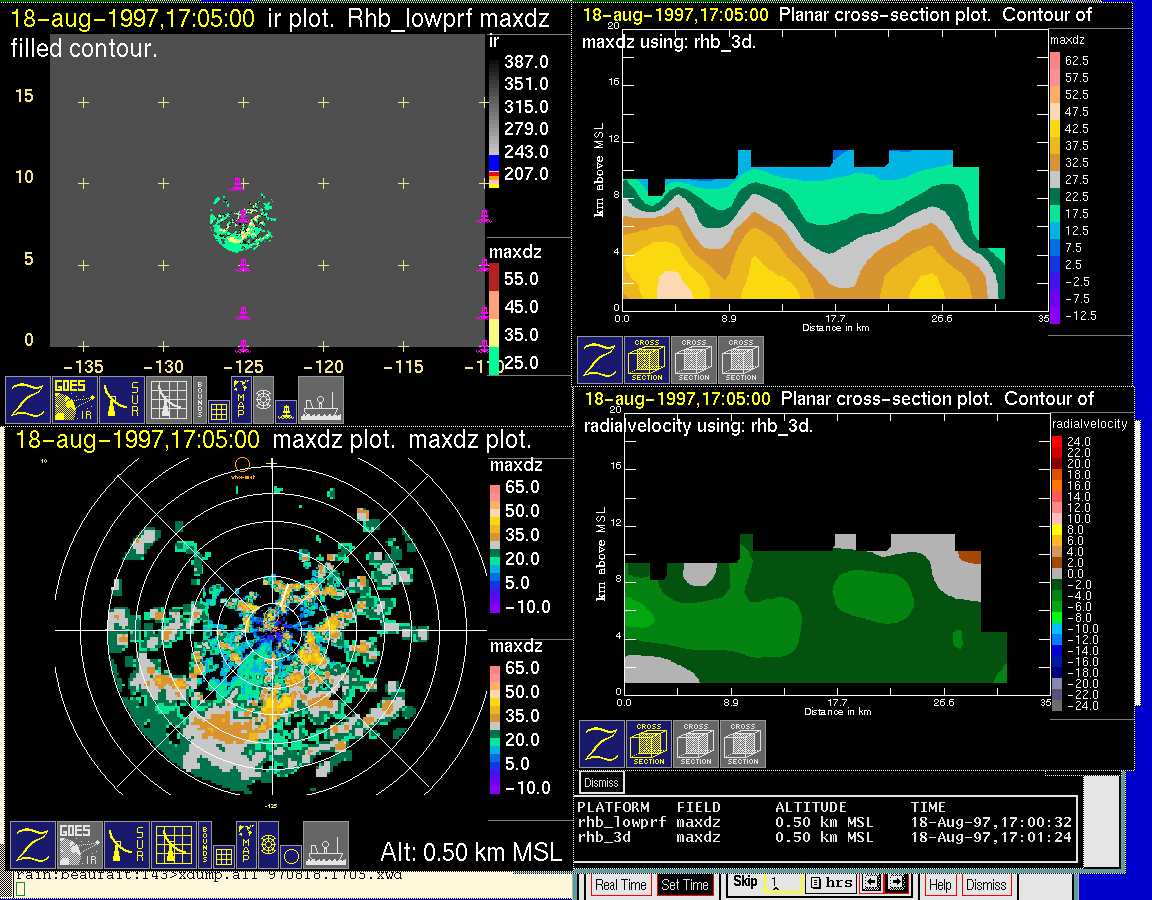Viewport: 1152px width, 900px height.
Task: Dismiss the platform field info panel
Action: tap(601, 782)
